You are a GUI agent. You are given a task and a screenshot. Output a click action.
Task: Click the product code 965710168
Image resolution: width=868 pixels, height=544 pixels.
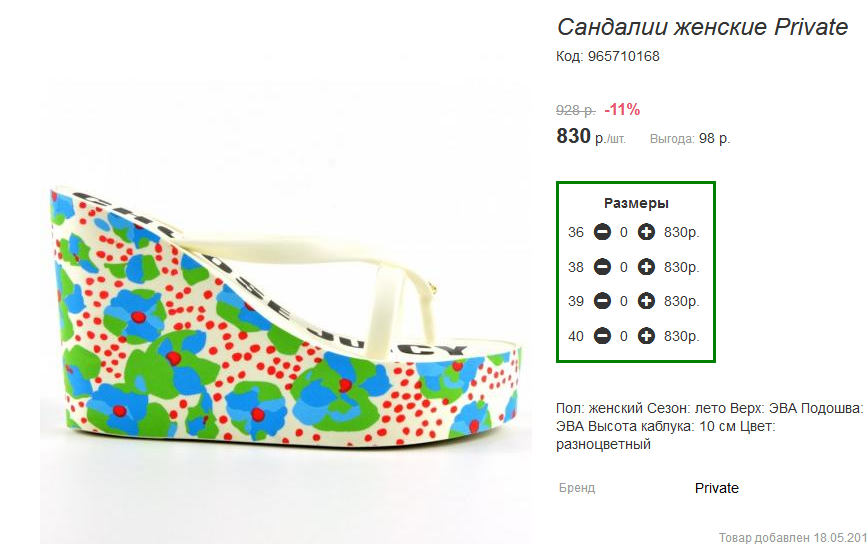click(623, 56)
